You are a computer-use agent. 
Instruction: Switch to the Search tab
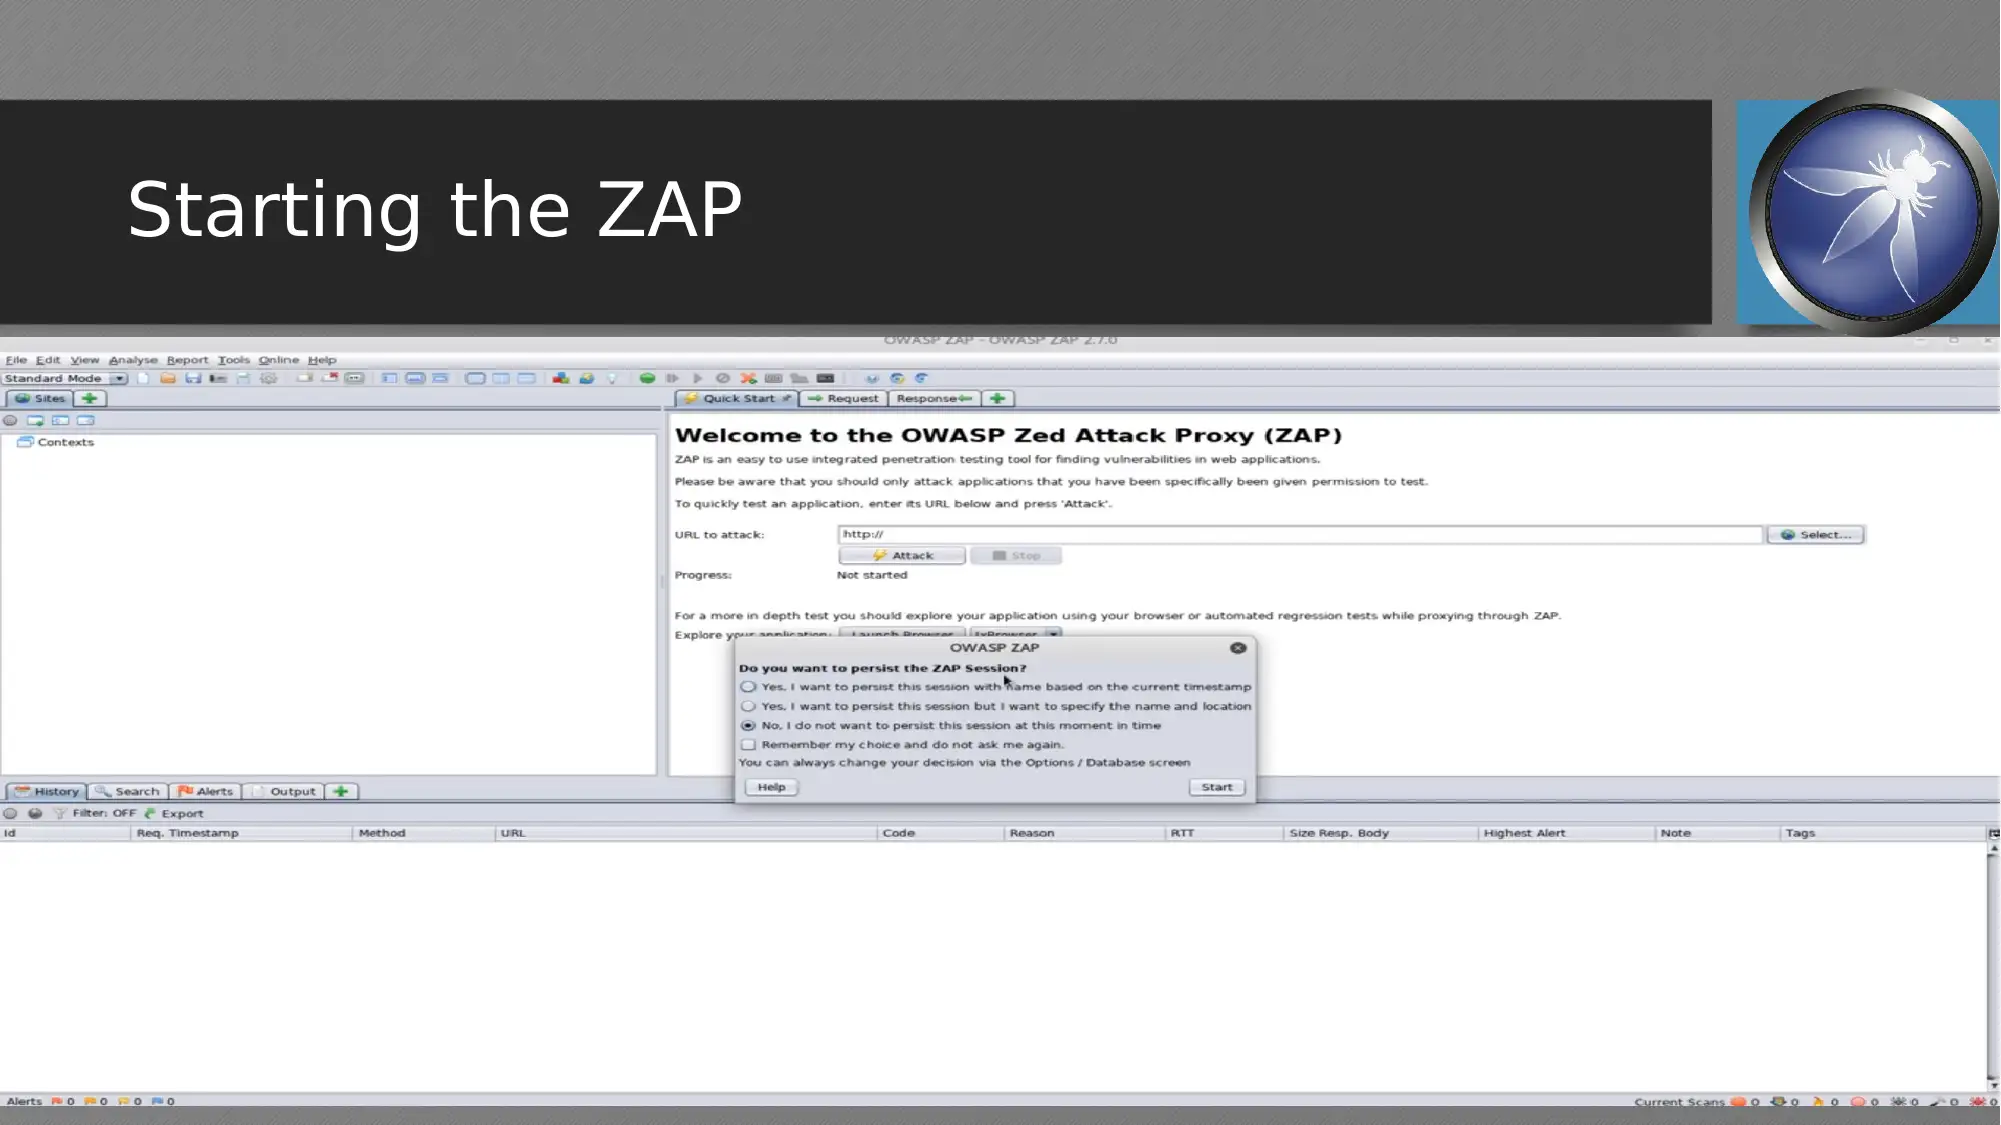point(127,791)
